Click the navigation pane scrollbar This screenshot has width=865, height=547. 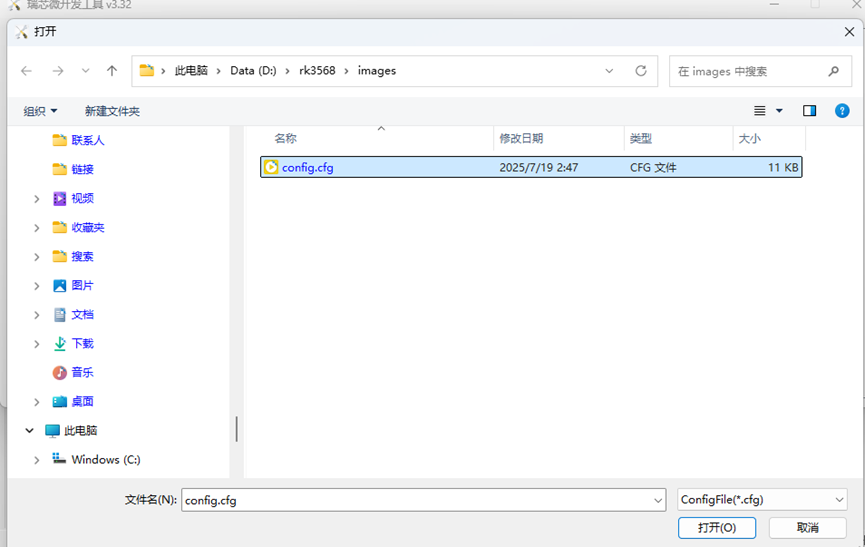click(x=237, y=428)
